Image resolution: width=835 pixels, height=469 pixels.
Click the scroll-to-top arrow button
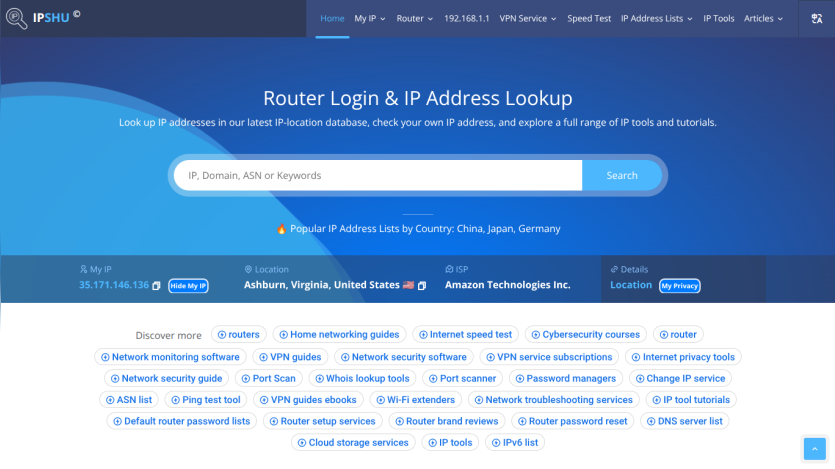pyautogui.click(x=814, y=449)
